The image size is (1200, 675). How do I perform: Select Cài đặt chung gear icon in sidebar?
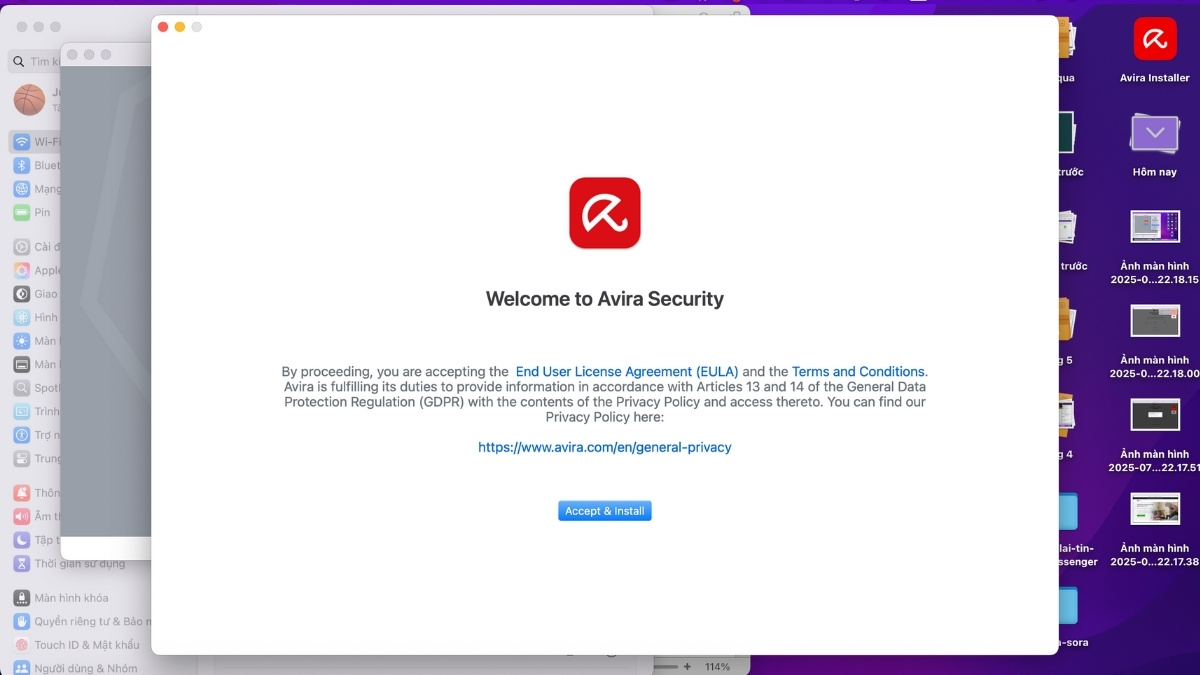tap(22, 247)
